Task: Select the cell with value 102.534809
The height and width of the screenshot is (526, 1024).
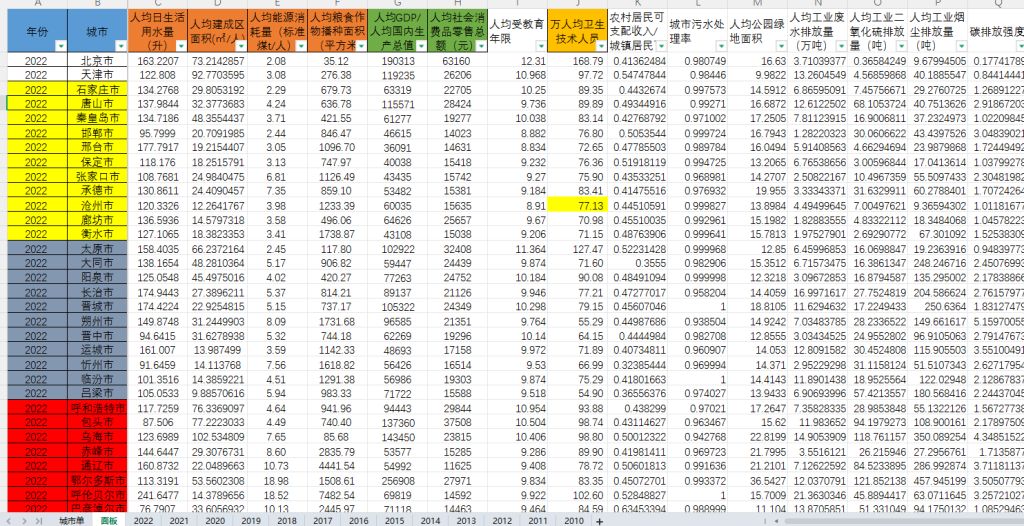Action: pos(217,436)
